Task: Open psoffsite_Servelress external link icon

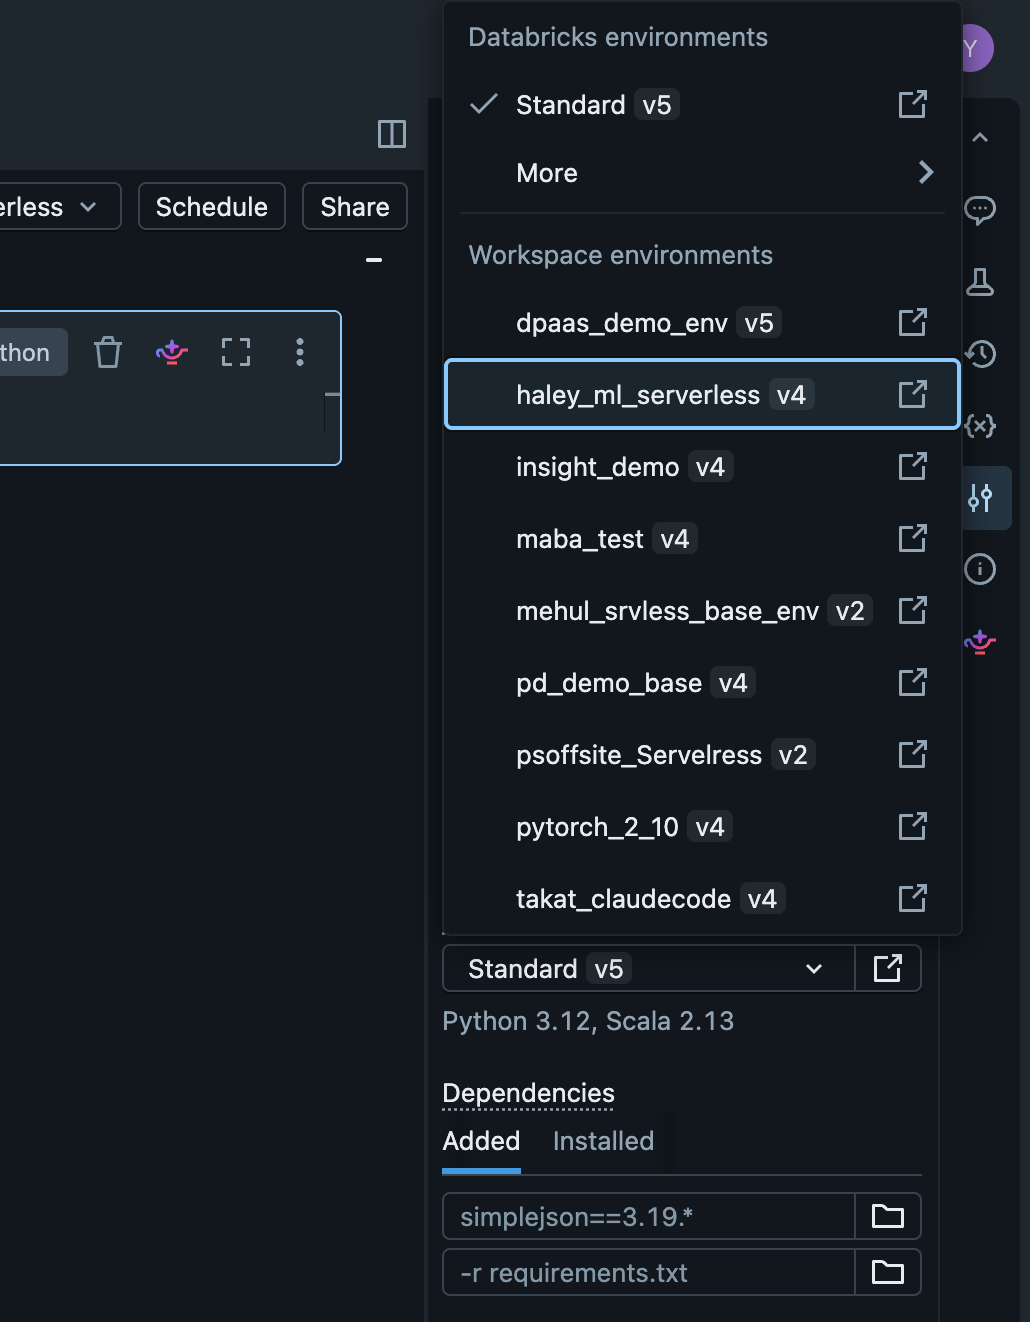Action: coord(912,754)
